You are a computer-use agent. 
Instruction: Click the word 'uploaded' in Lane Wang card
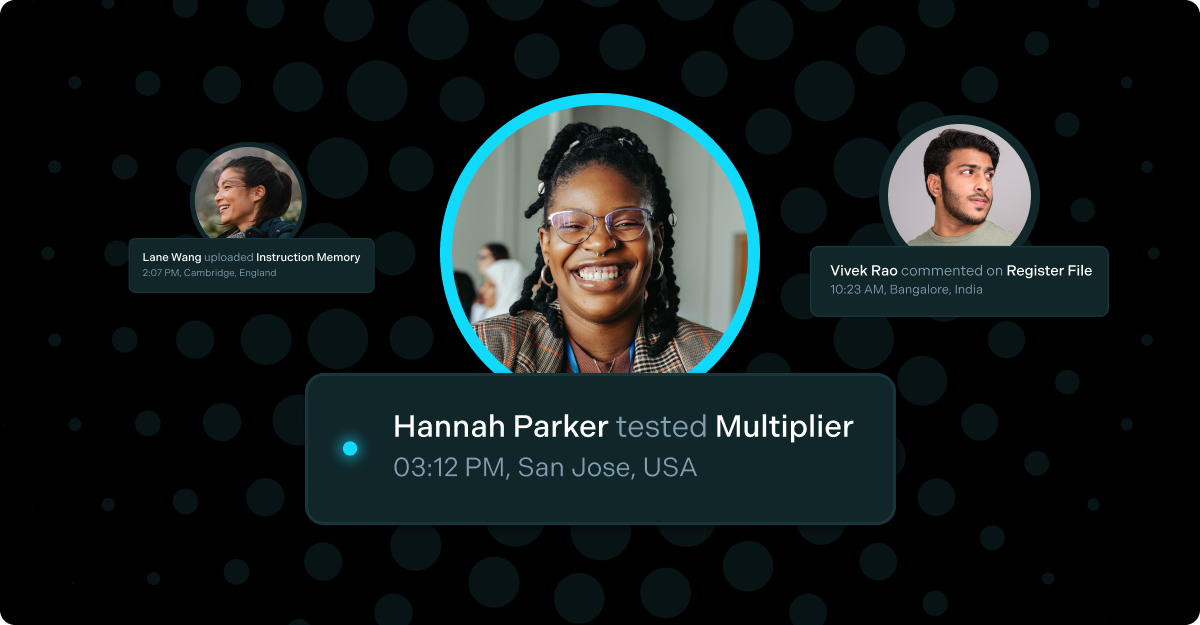228,258
